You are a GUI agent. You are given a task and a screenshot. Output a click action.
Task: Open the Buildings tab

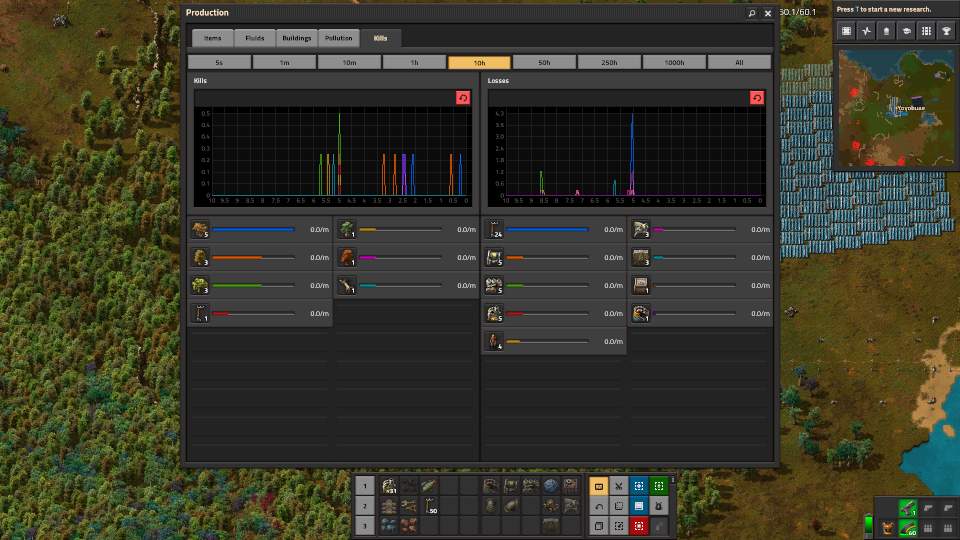pos(296,38)
